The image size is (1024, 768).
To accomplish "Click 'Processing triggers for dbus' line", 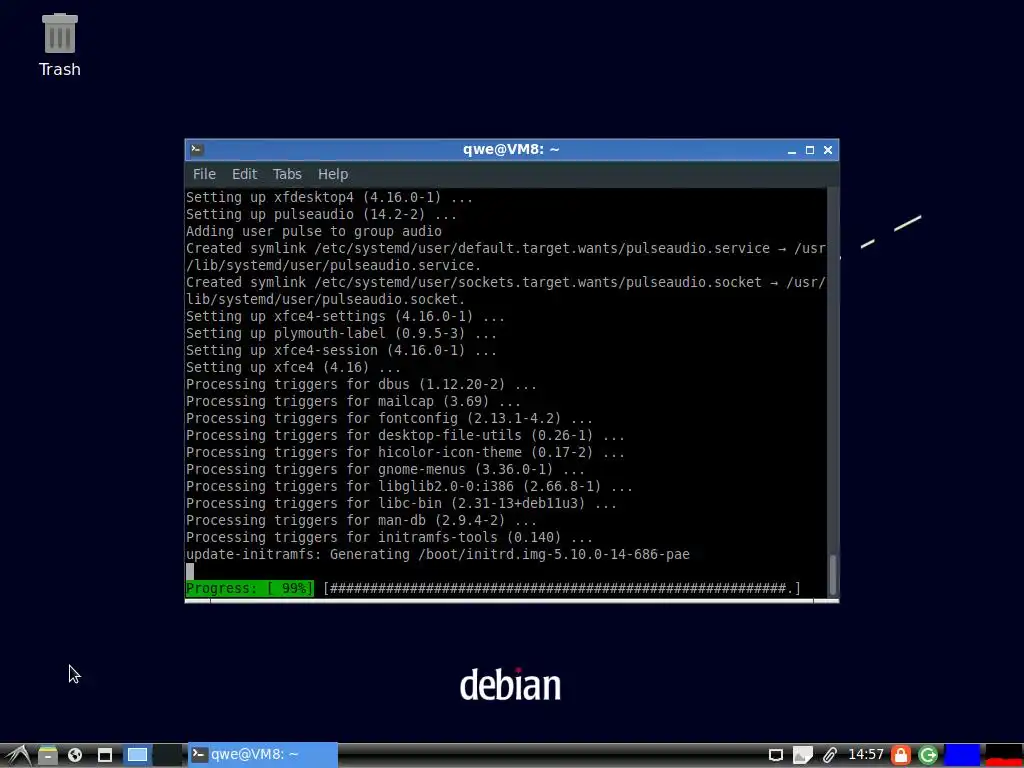I will [361, 384].
